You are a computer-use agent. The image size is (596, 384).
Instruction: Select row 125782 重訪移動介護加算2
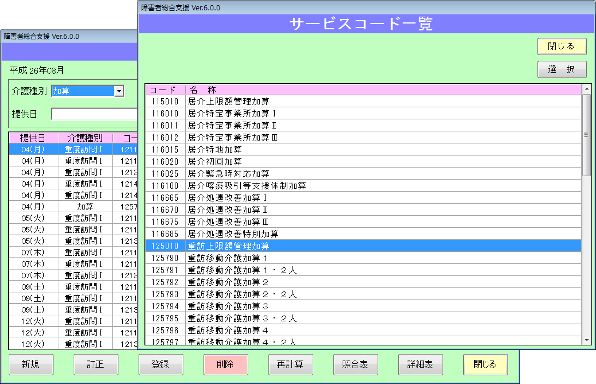(363, 282)
